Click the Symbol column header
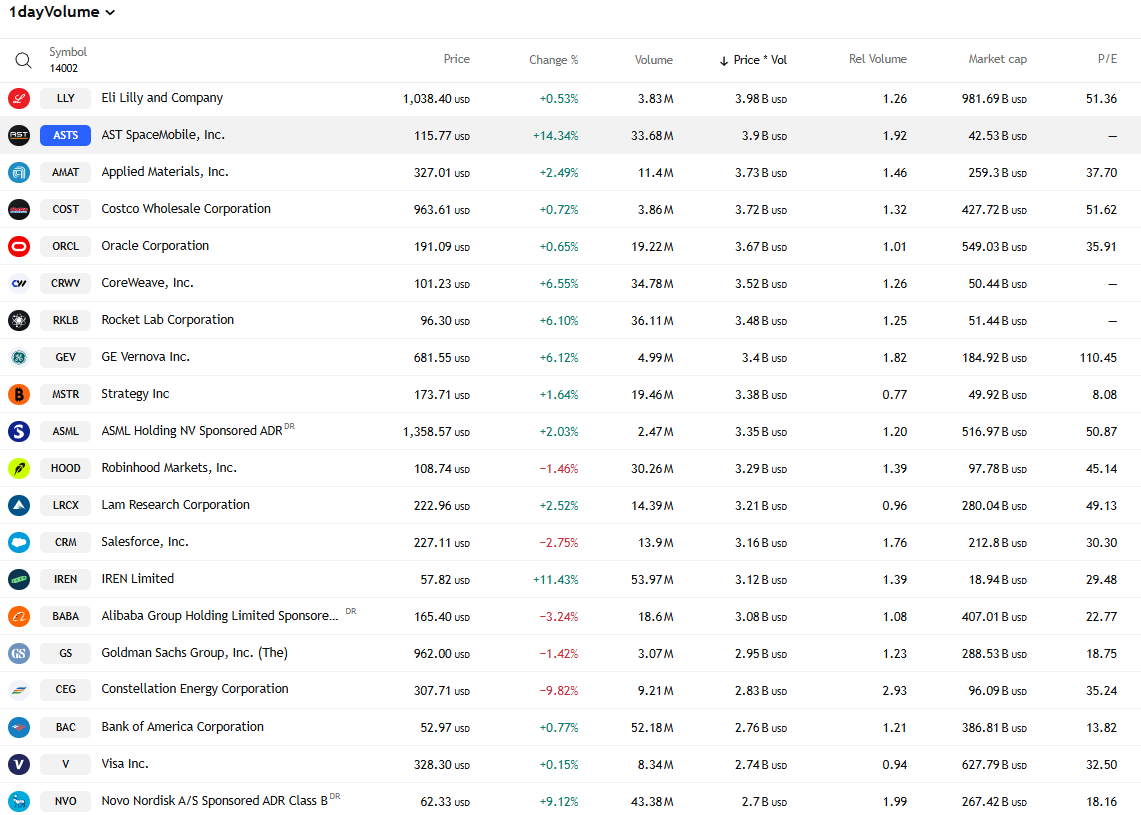The height and width of the screenshot is (815, 1141). 68,52
